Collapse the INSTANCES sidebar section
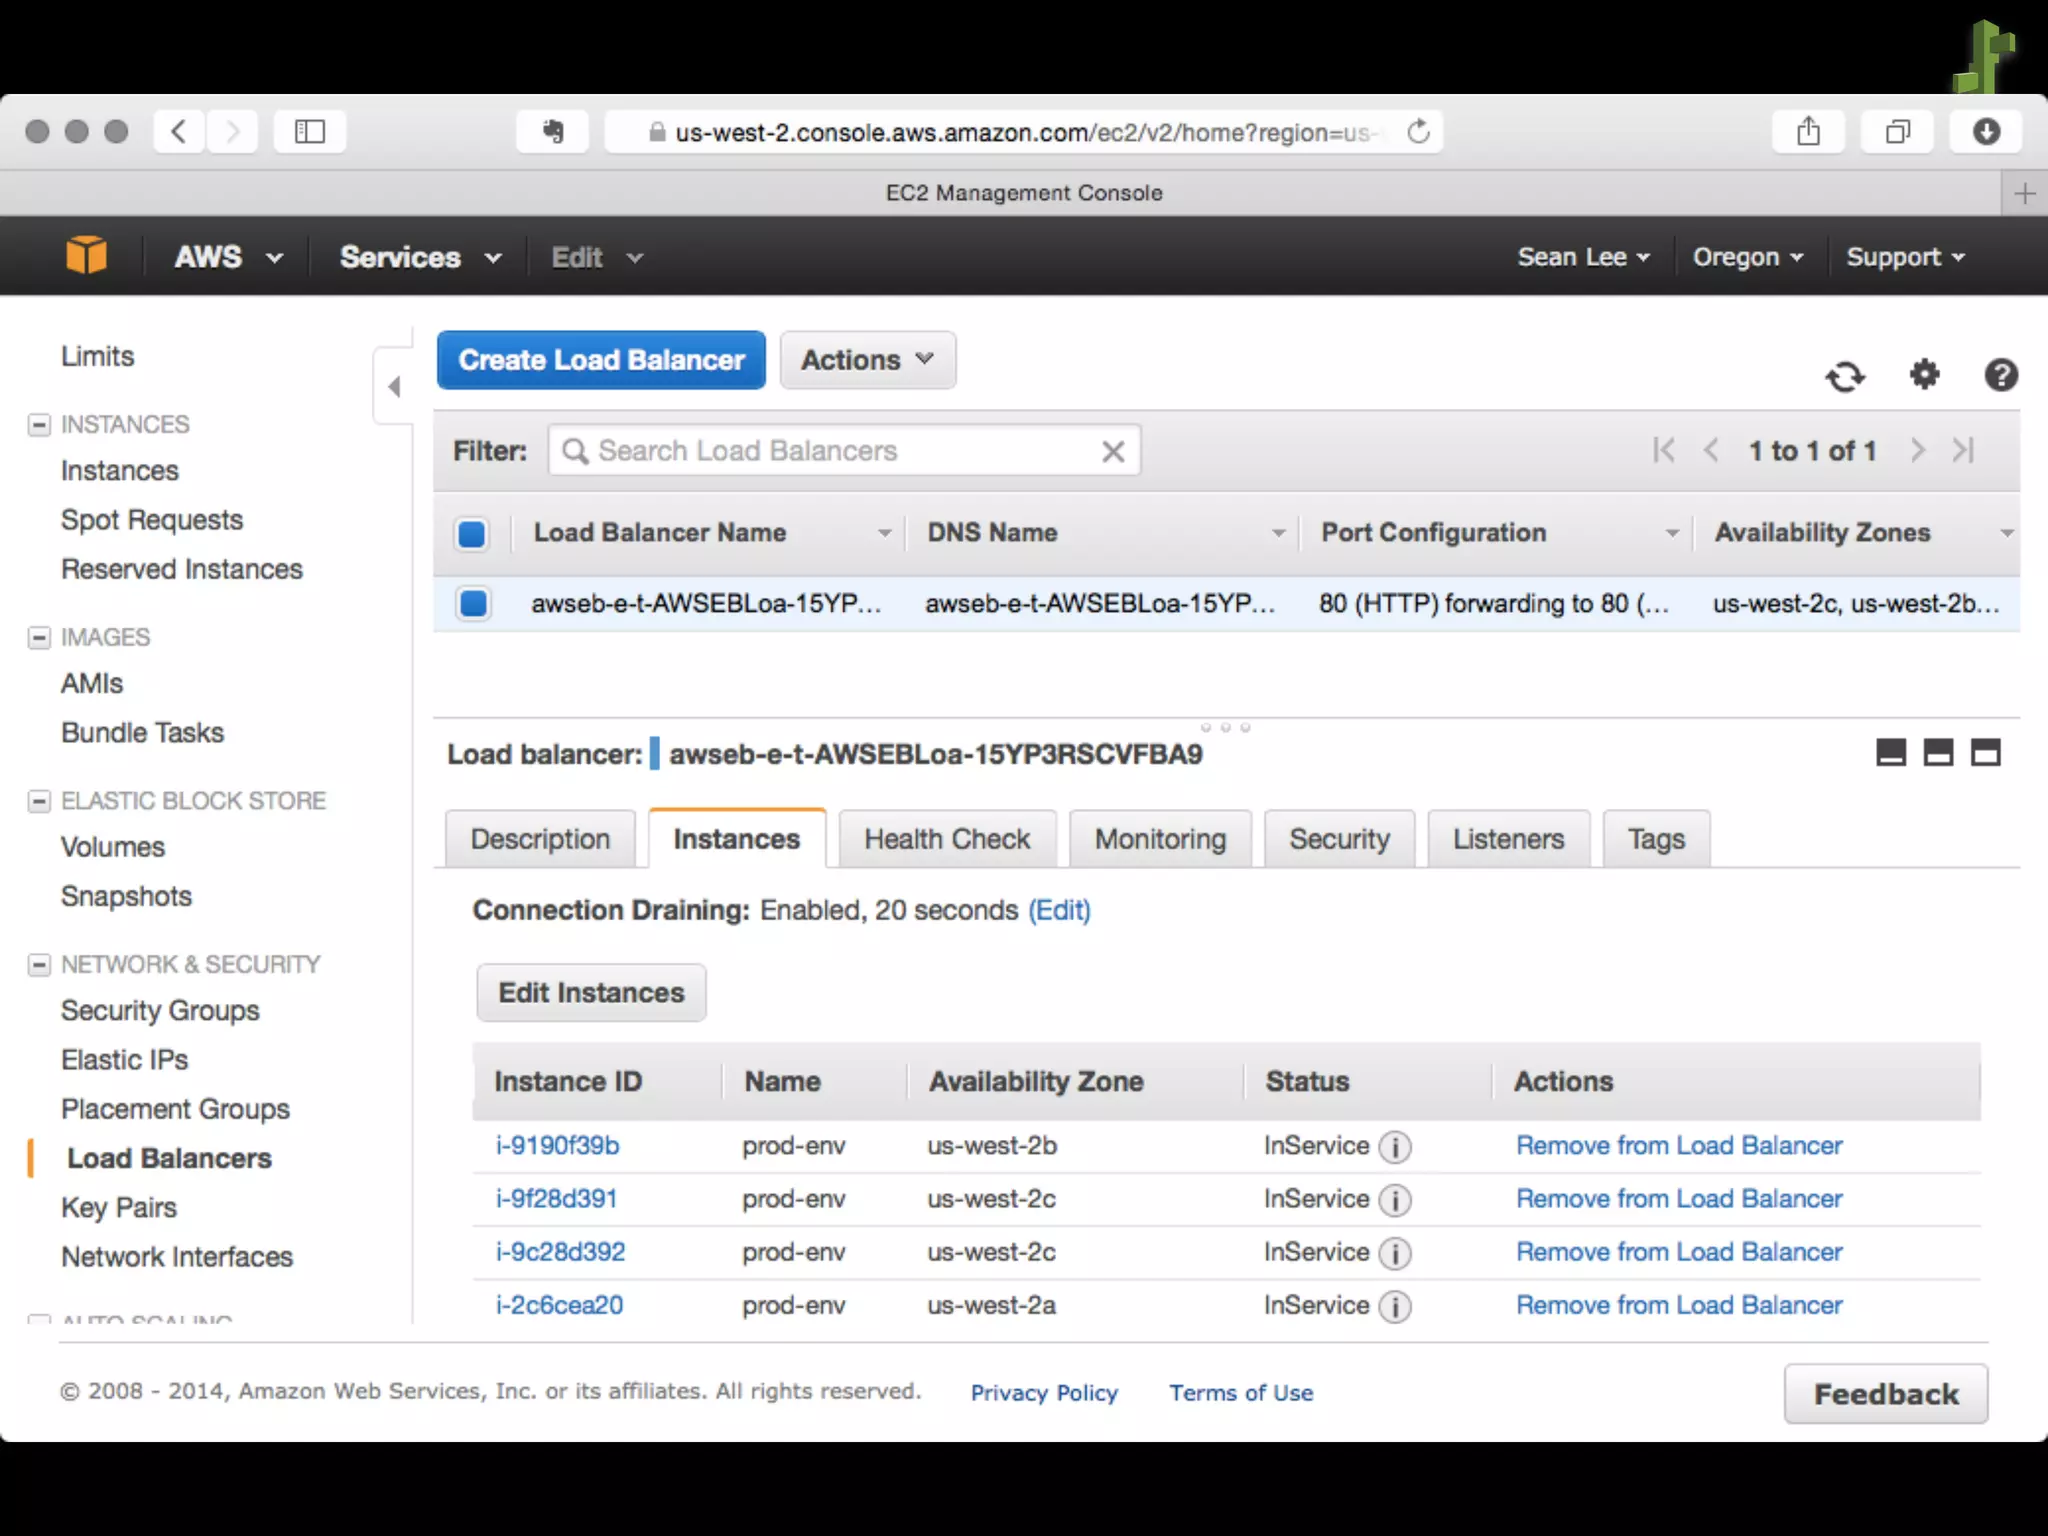The width and height of the screenshot is (2048, 1536). coord(39,425)
